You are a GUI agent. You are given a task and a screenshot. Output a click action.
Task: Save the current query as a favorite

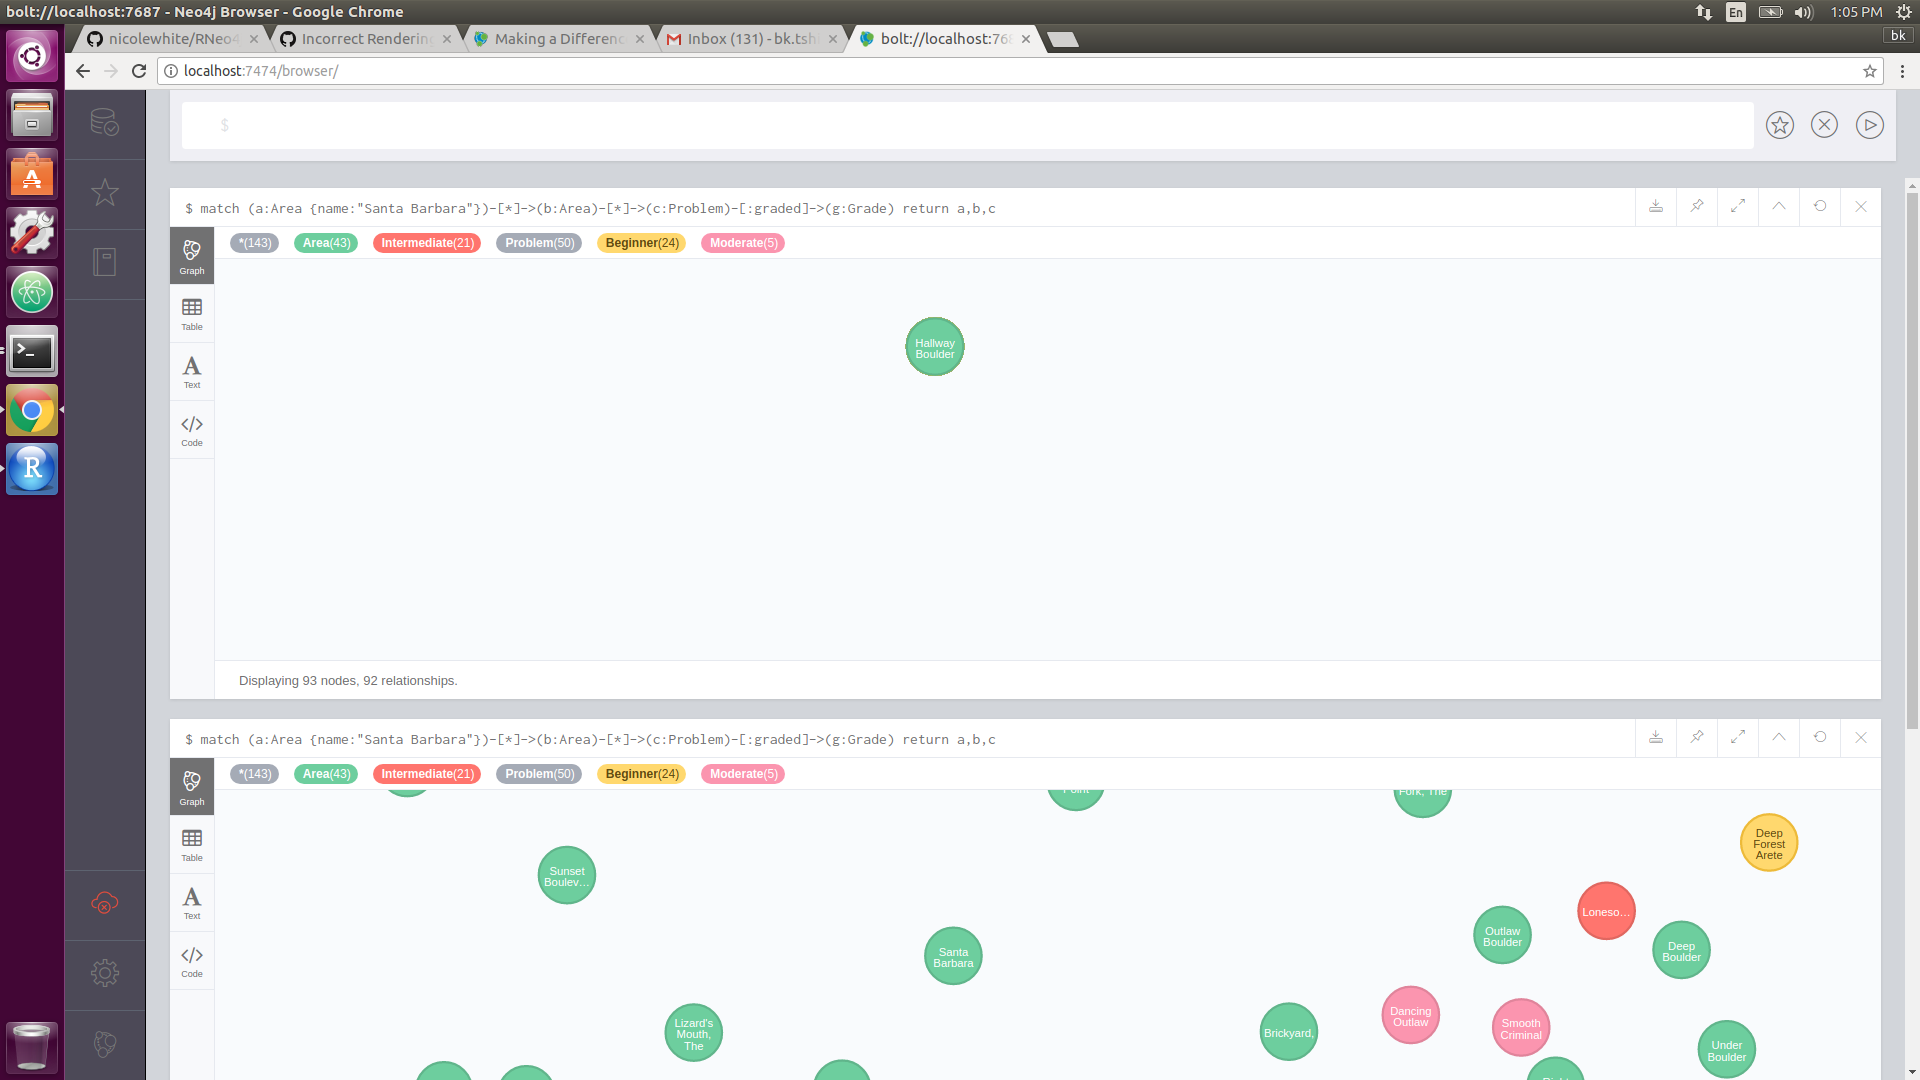pyautogui.click(x=1779, y=124)
